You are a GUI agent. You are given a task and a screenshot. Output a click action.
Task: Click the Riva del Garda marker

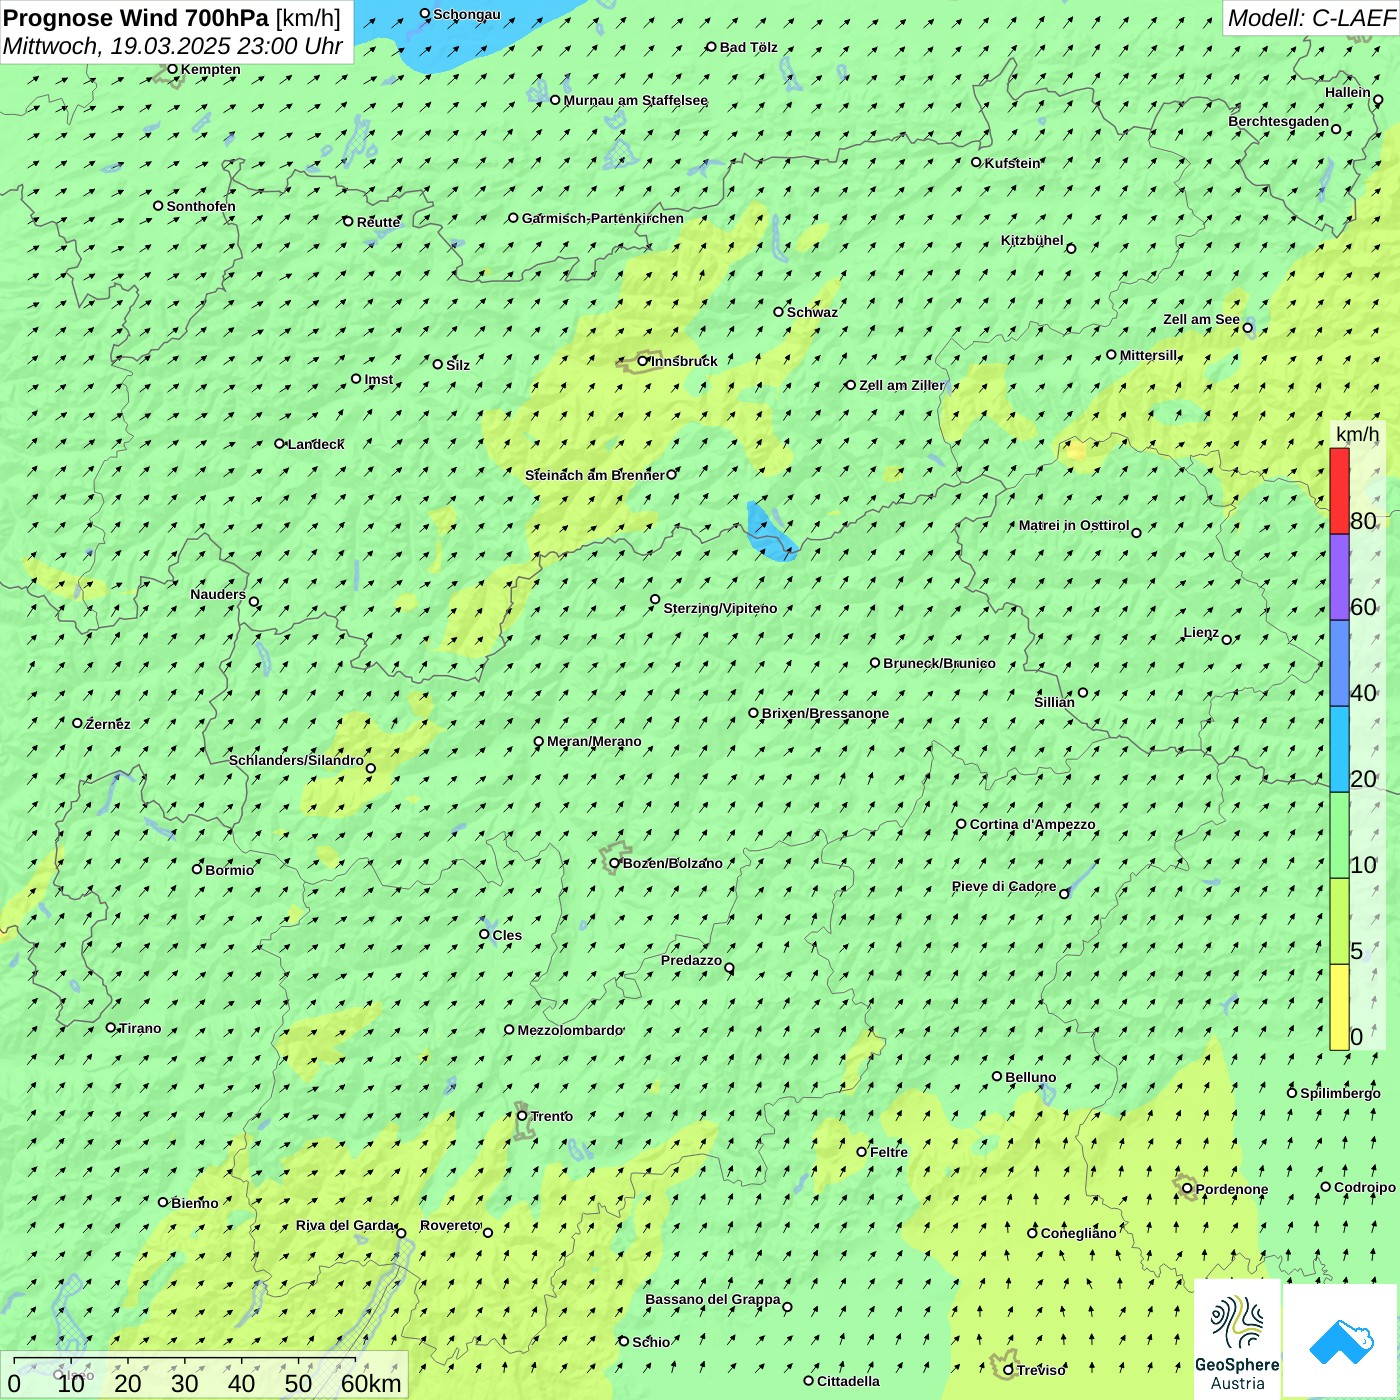point(401,1233)
